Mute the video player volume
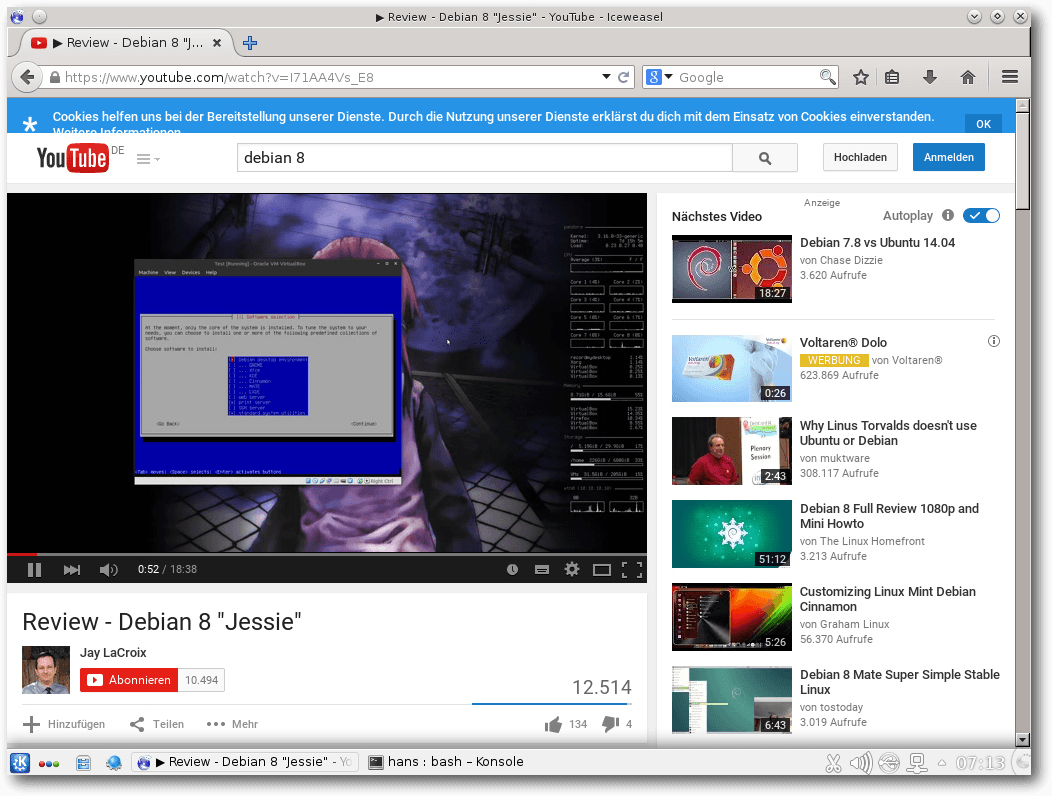 click(x=108, y=570)
